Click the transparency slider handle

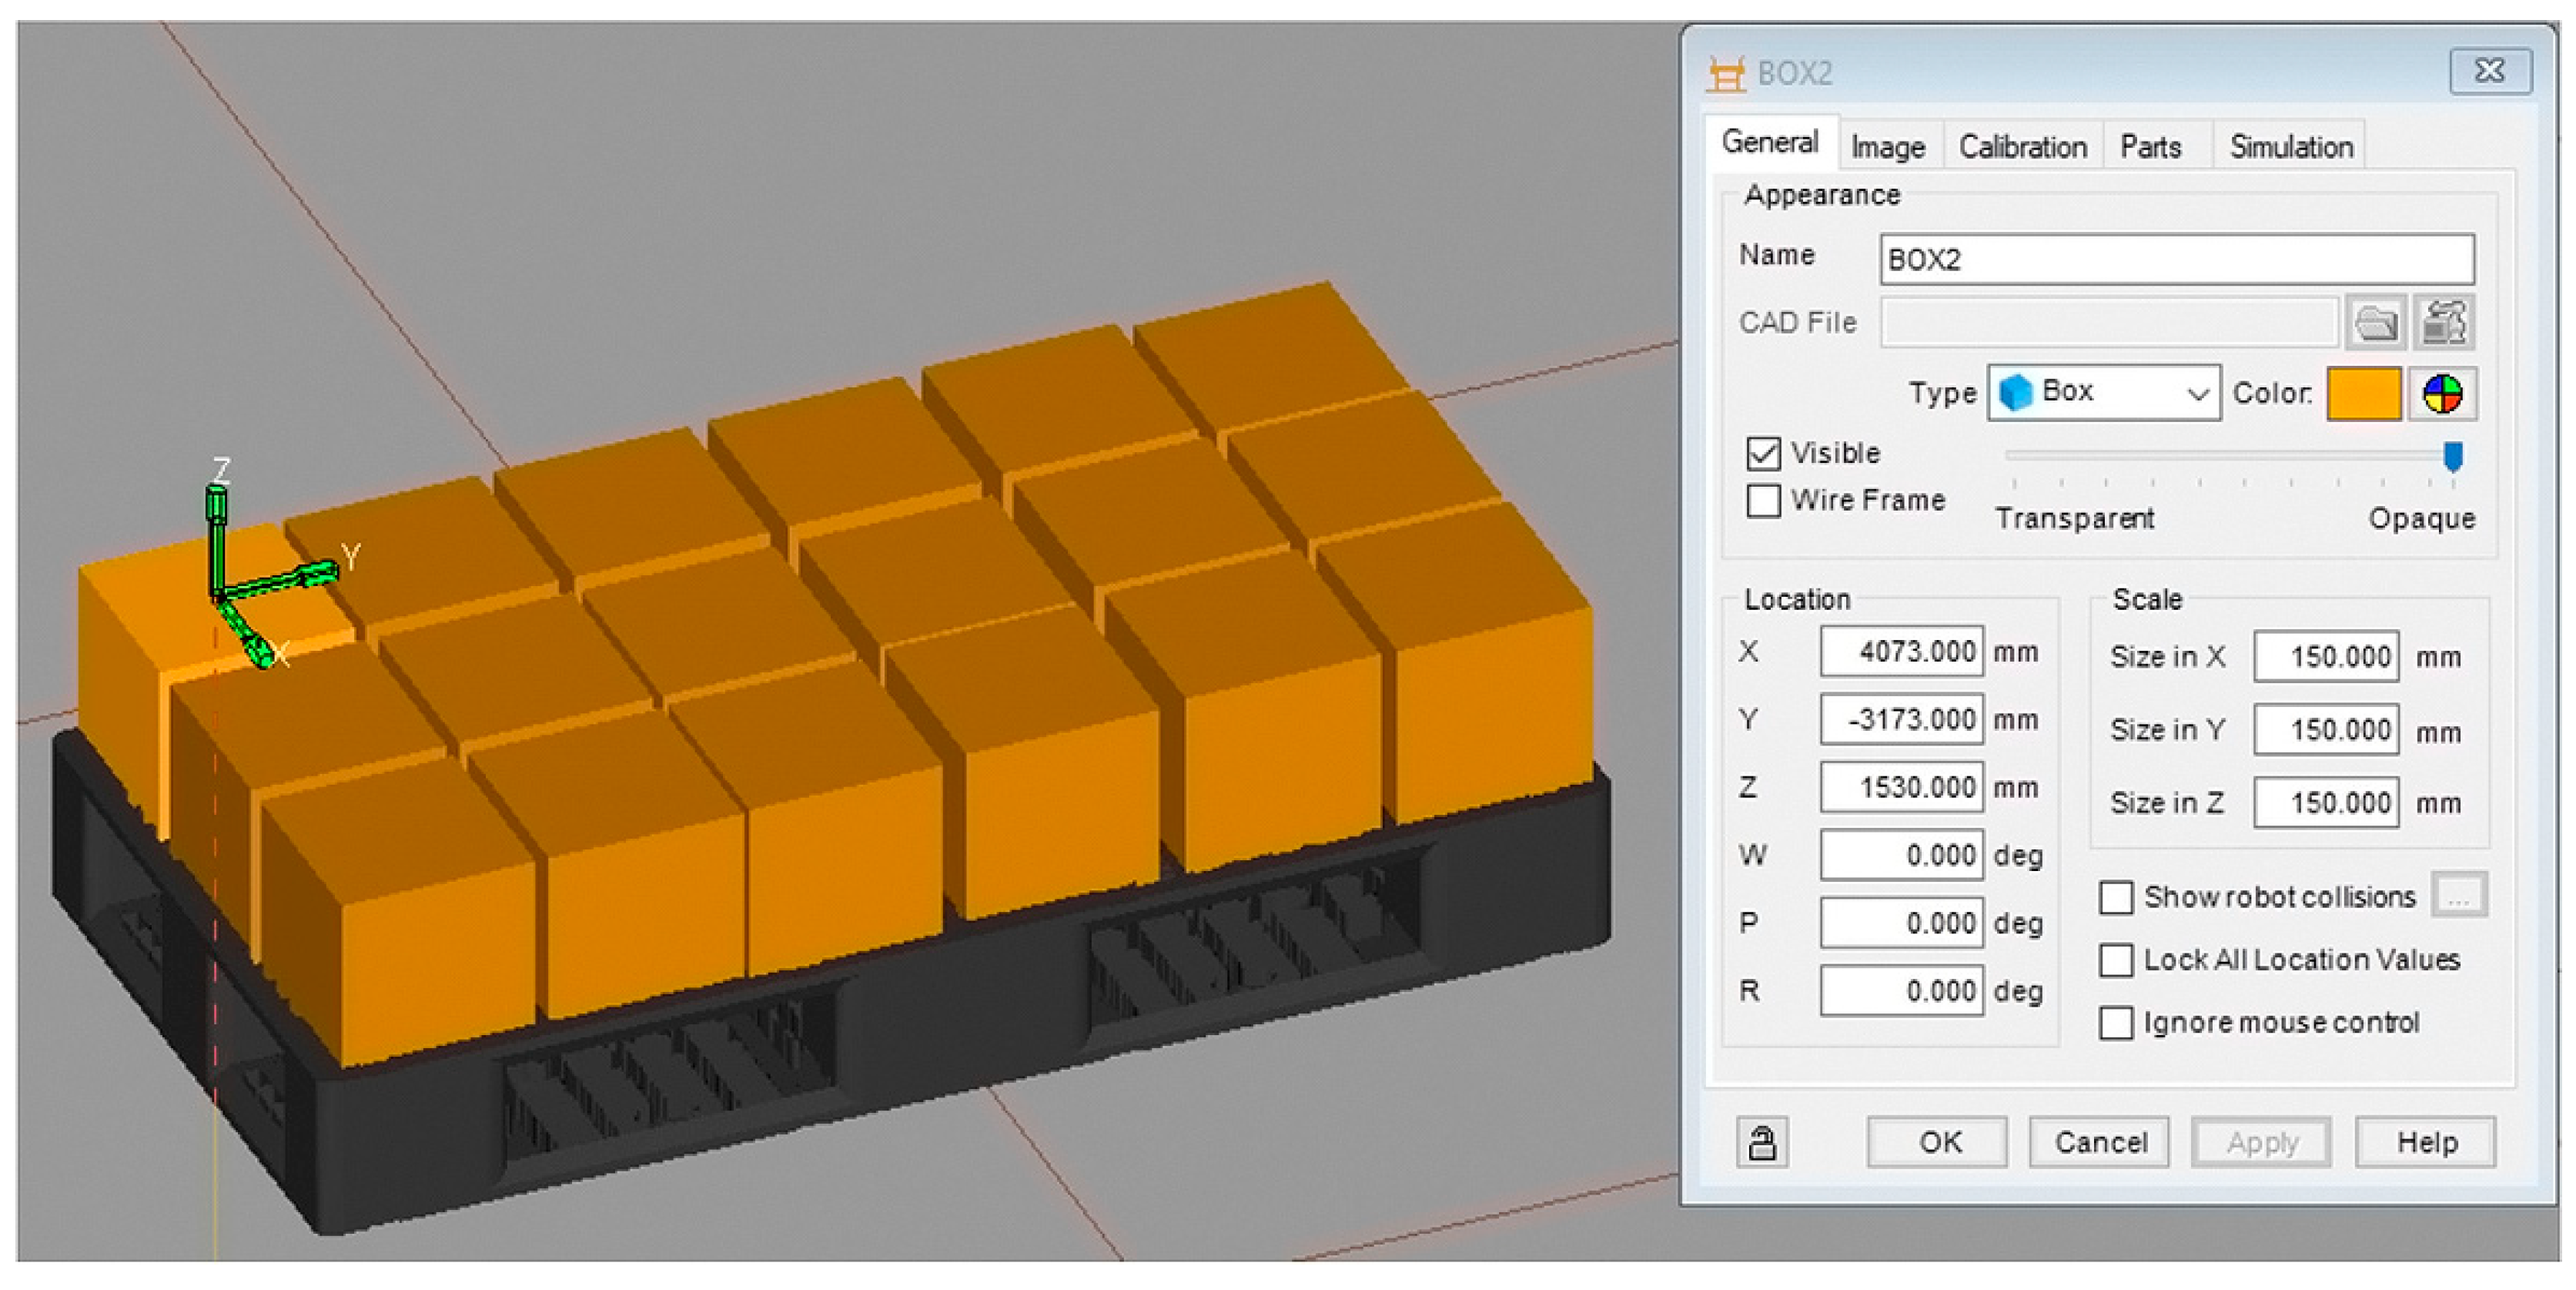(2452, 457)
